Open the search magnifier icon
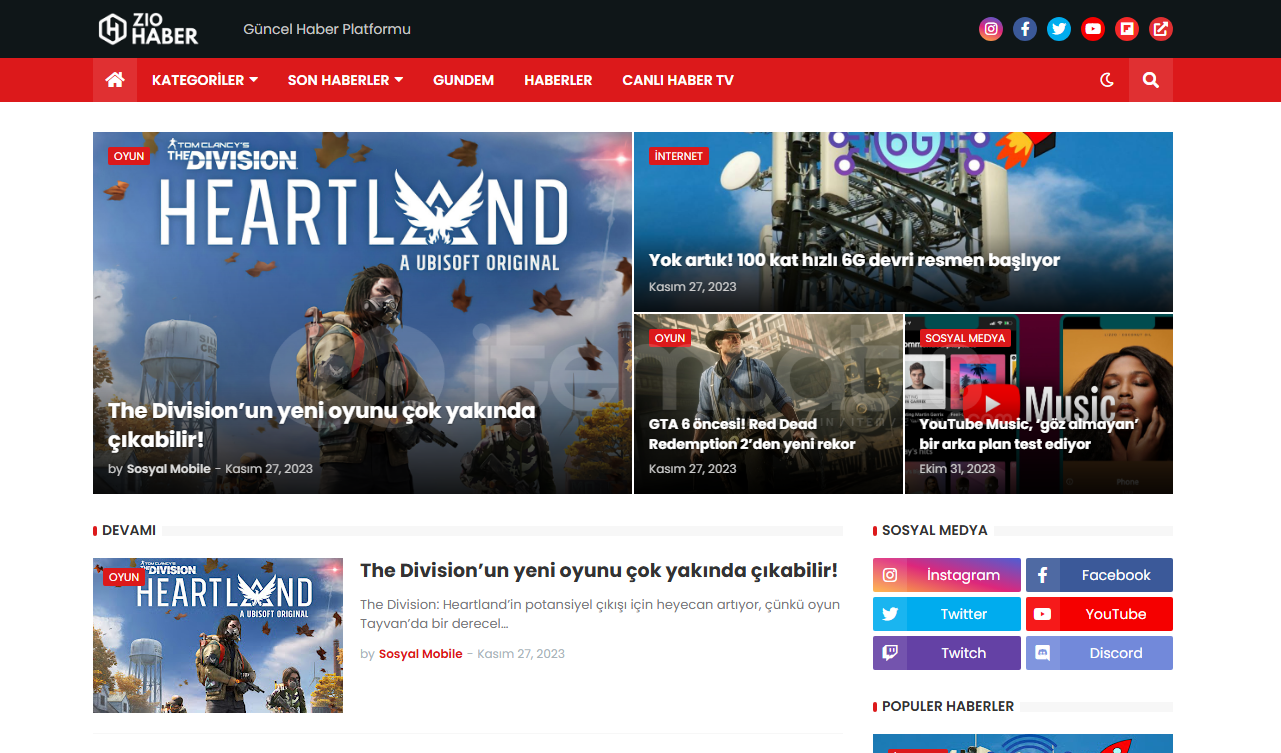Image resolution: width=1281 pixels, height=753 pixels. click(1151, 80)
